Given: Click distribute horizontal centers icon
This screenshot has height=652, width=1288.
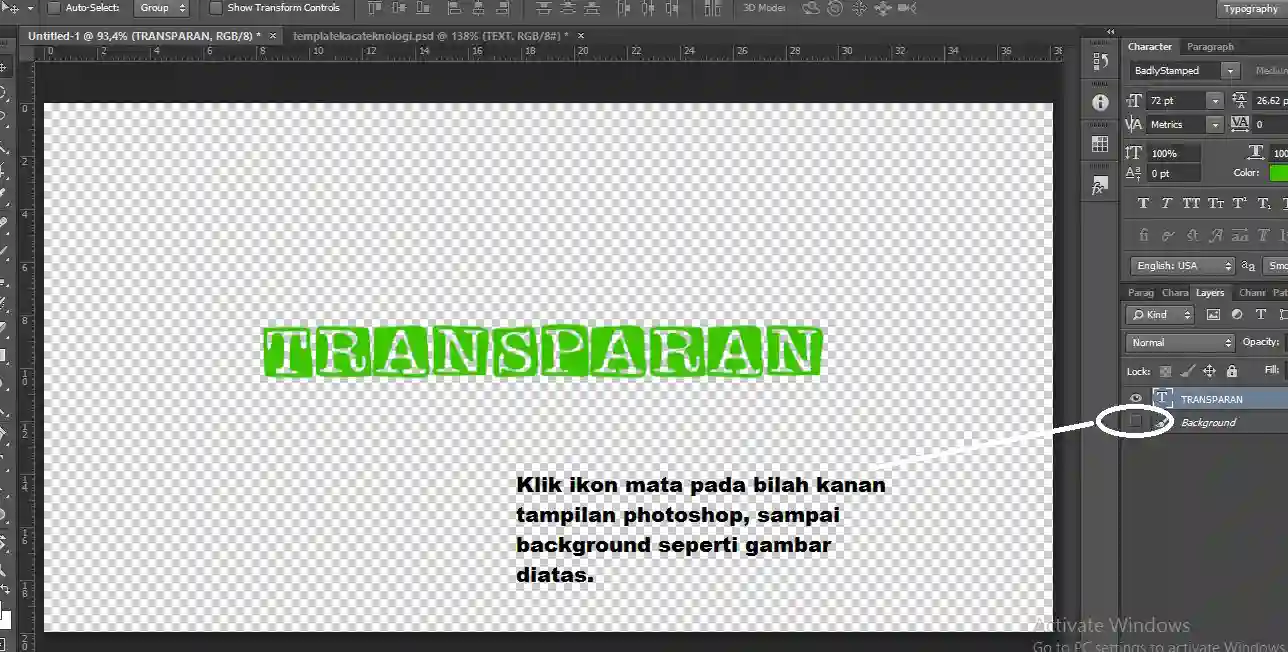Looking at the screenshot, I should pos(648,8).
